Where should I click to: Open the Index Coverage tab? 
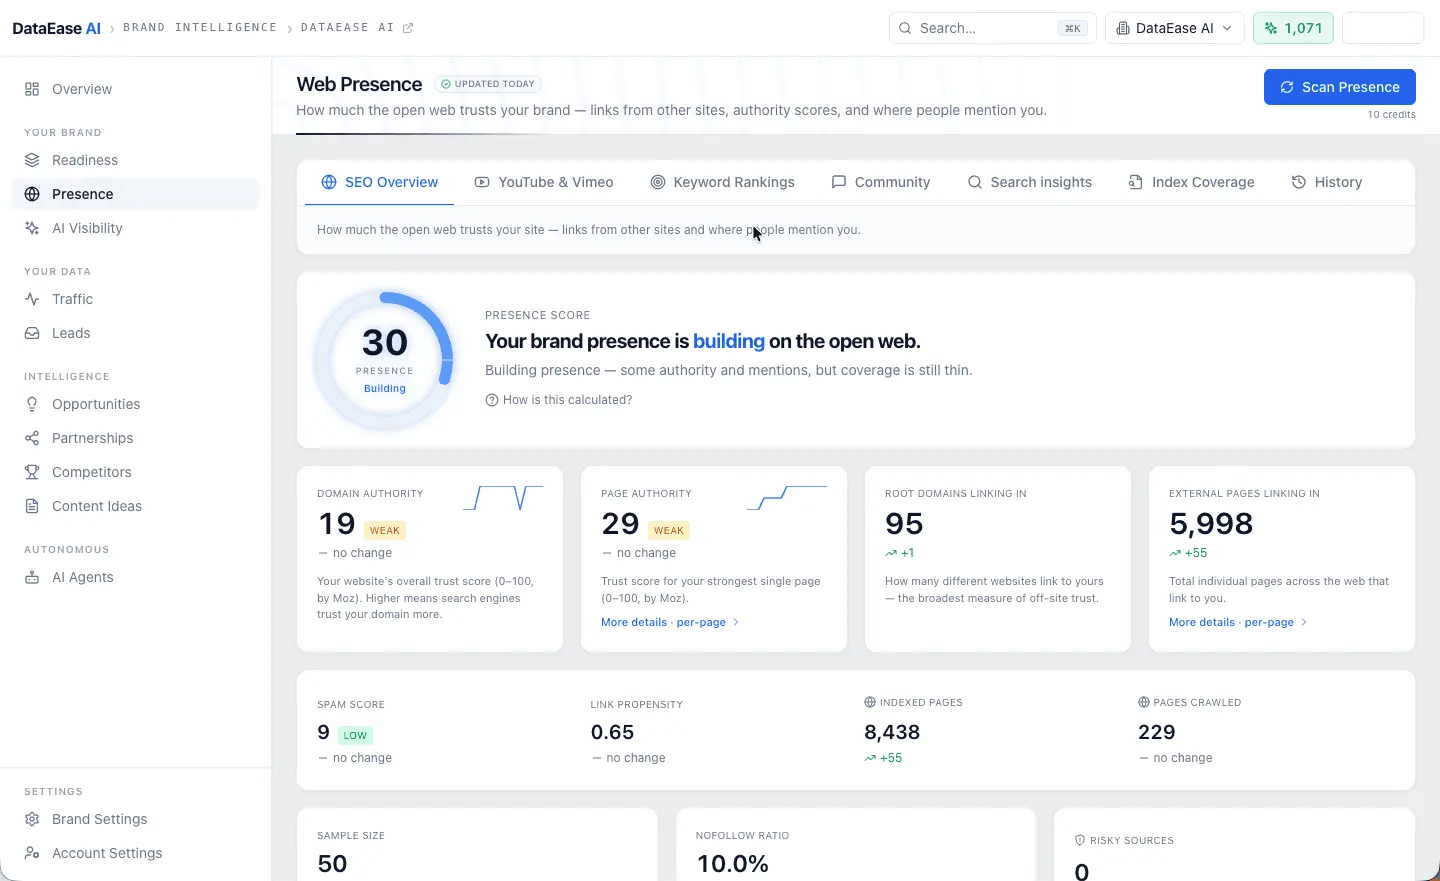pyautogui.click(x=1191, y=182)
